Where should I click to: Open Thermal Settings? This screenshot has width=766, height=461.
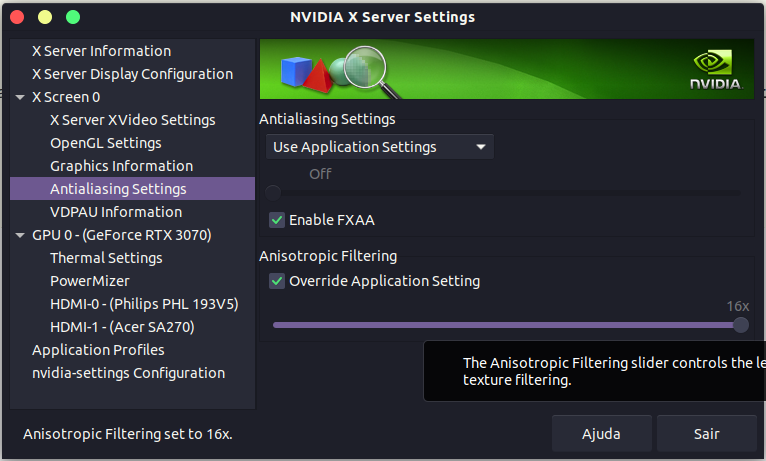106,258
